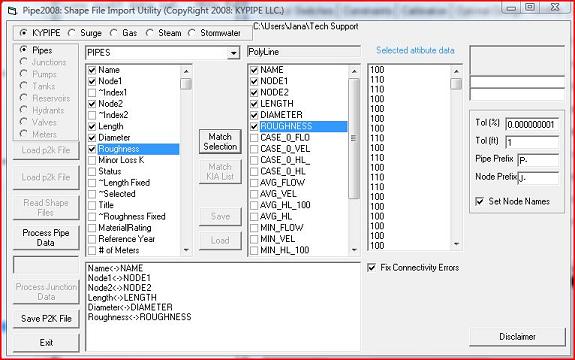Select the Stormwater radio option
The width and height of the screenshot is (575, 360).
pyautogui.click(x=191, y=33)
